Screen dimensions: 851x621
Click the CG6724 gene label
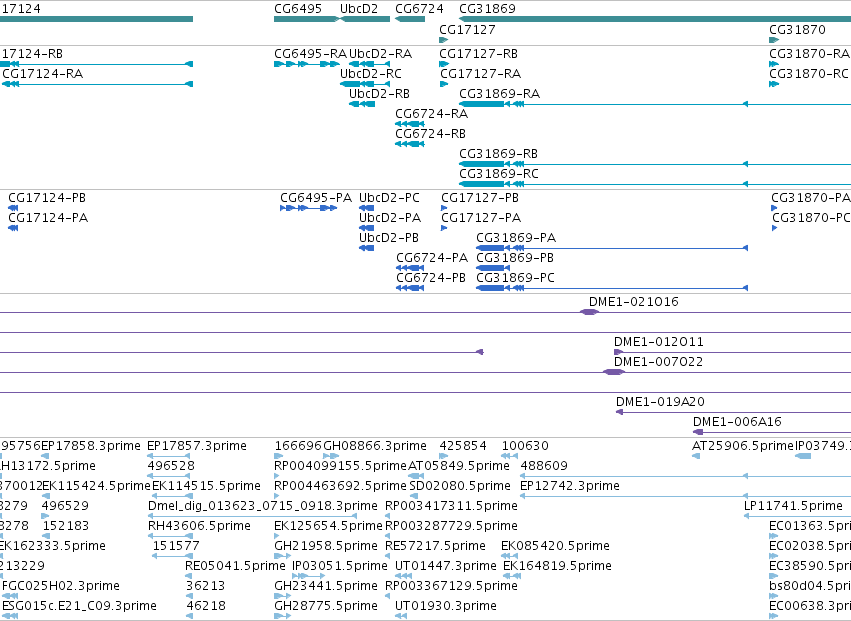pyautogui.click(x=419, y=9)
